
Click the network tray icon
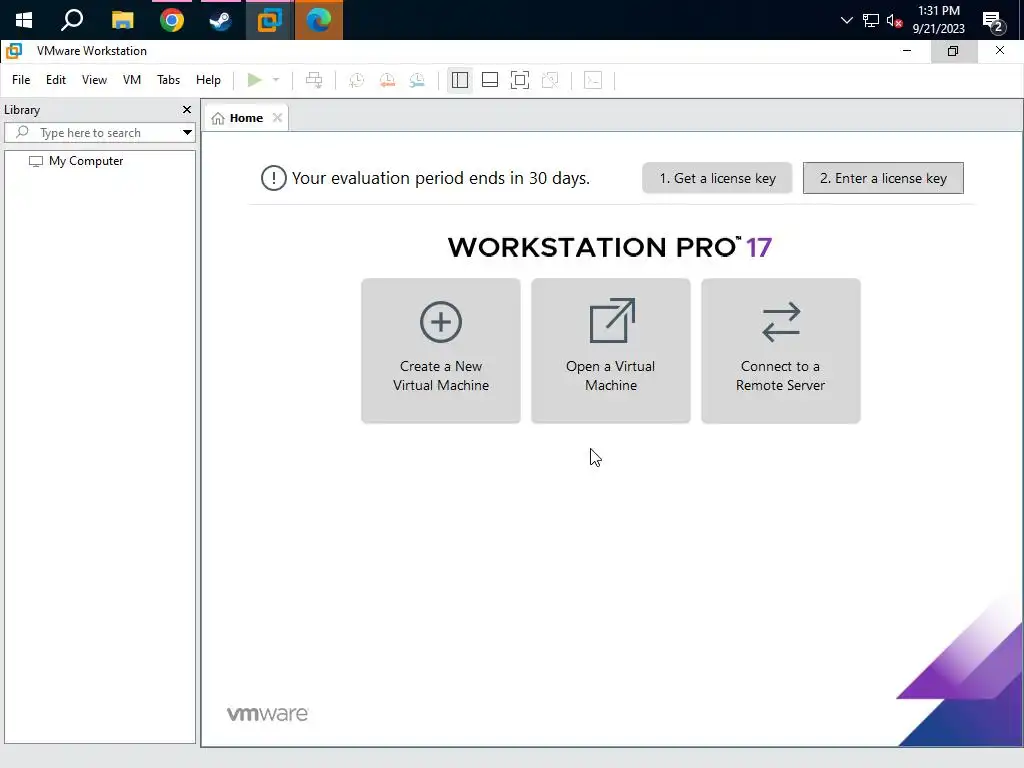click(x=871, y=20)
